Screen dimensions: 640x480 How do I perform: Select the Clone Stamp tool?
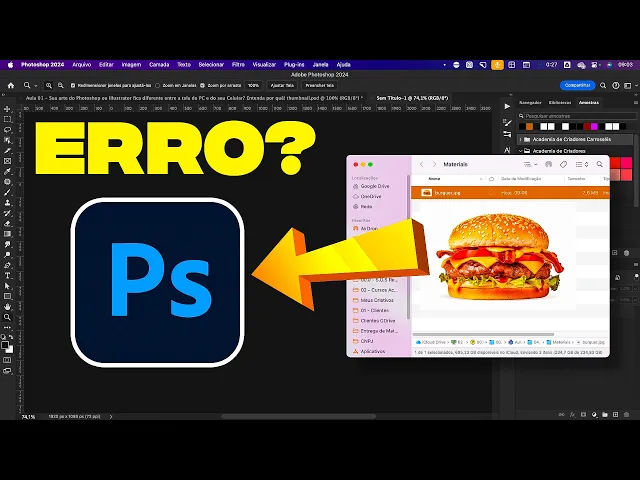[7, 202]
